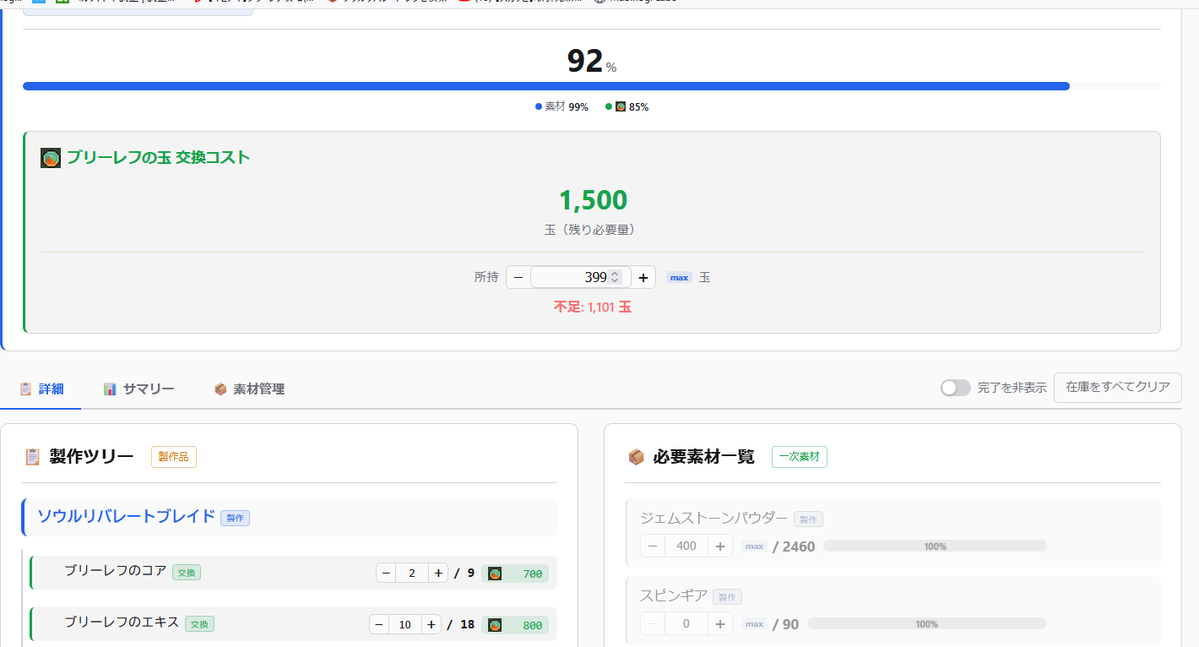Click the box icon on 素材管理 tab
This screenshot has height=647, width=1199.
220,389
